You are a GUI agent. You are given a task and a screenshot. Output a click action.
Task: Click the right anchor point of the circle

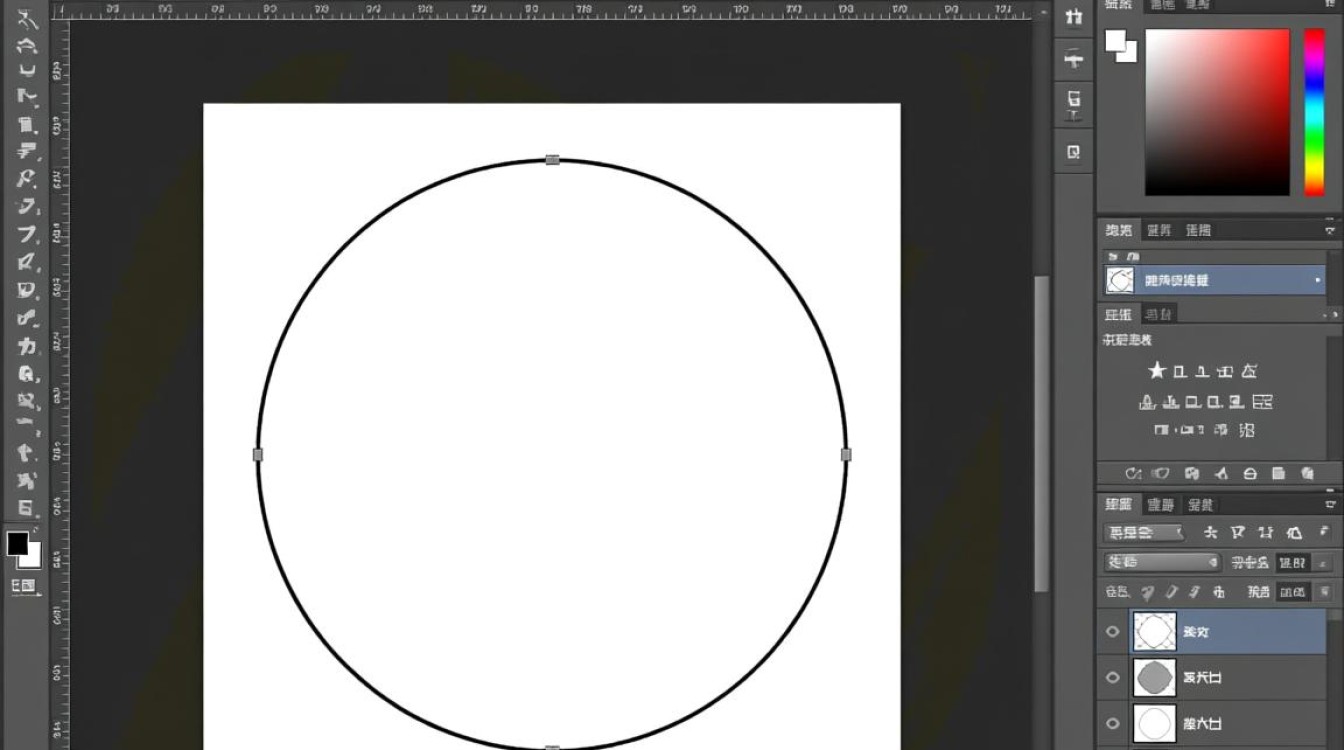coord(846,454)
